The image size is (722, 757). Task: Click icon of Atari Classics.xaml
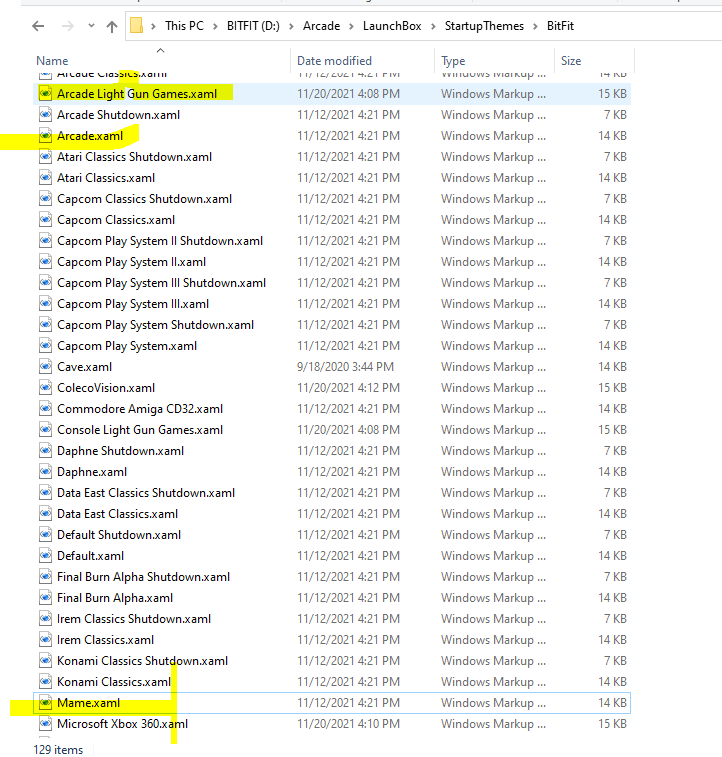point(45,178)
